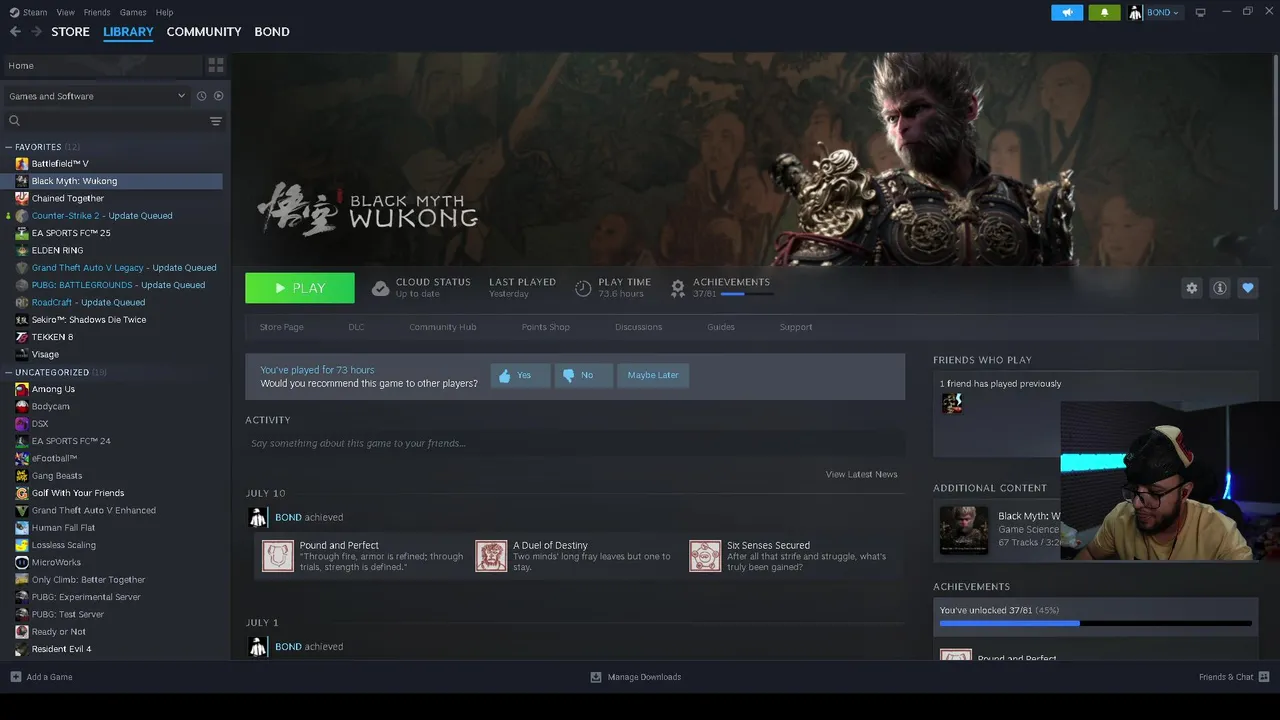Open the Help menu
Screen dimensions: 1280x720
click(x=165, y=12)
